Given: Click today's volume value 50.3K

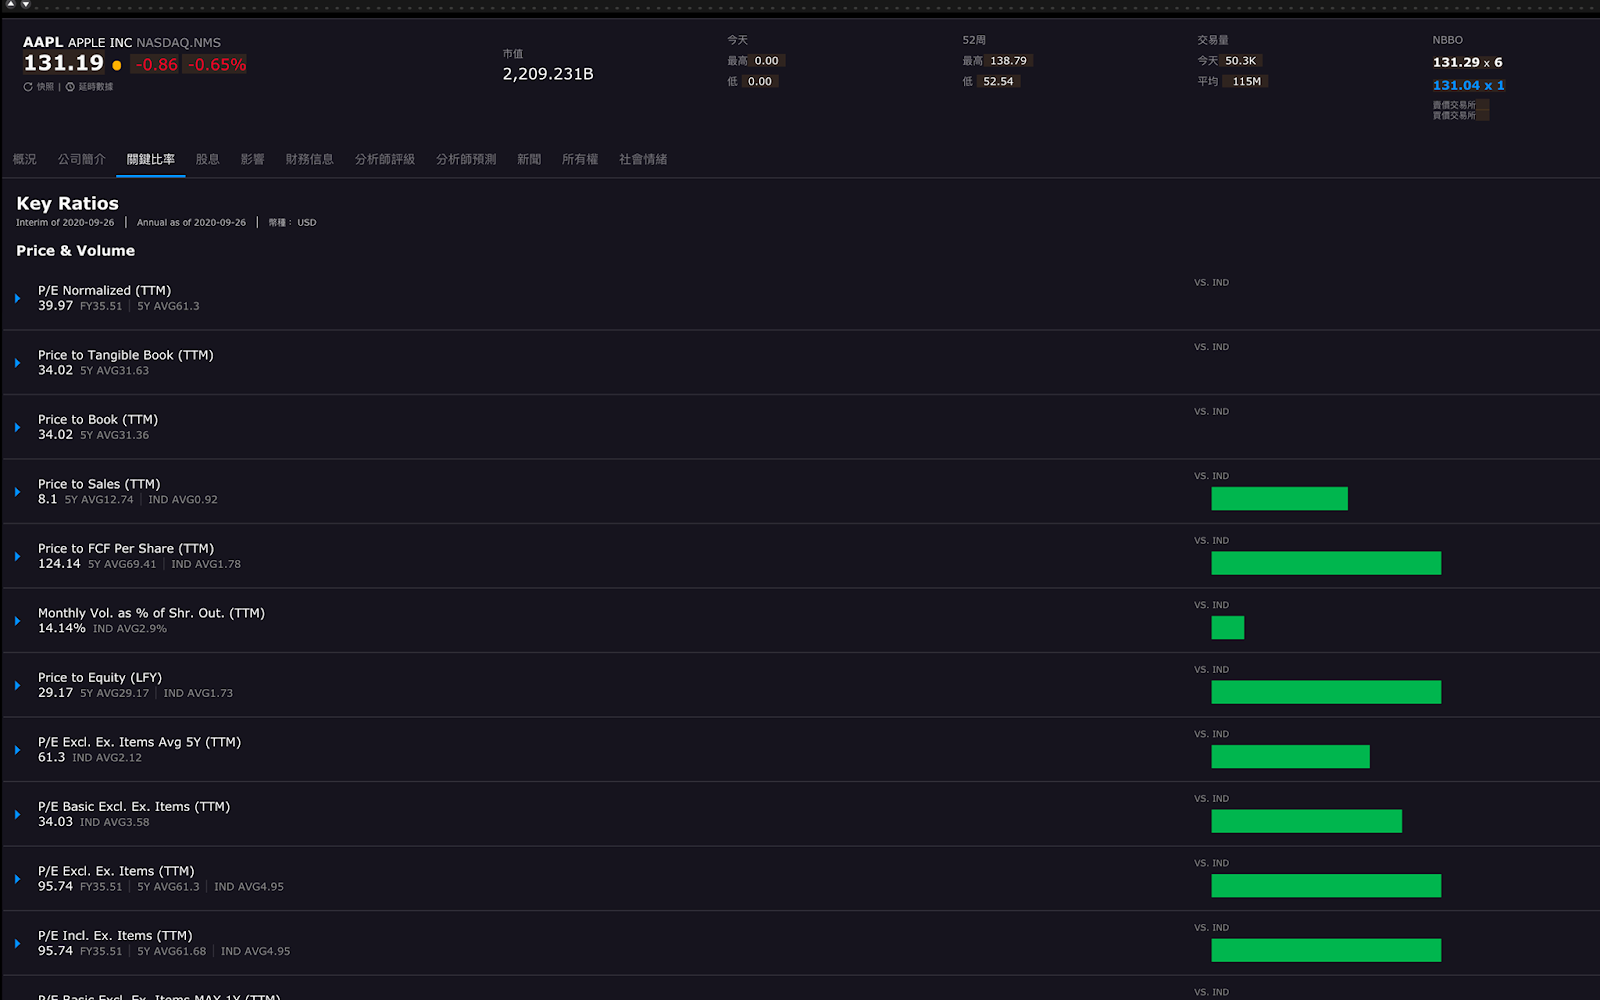Looking at the screenshot, I should tap(1240, 61).
